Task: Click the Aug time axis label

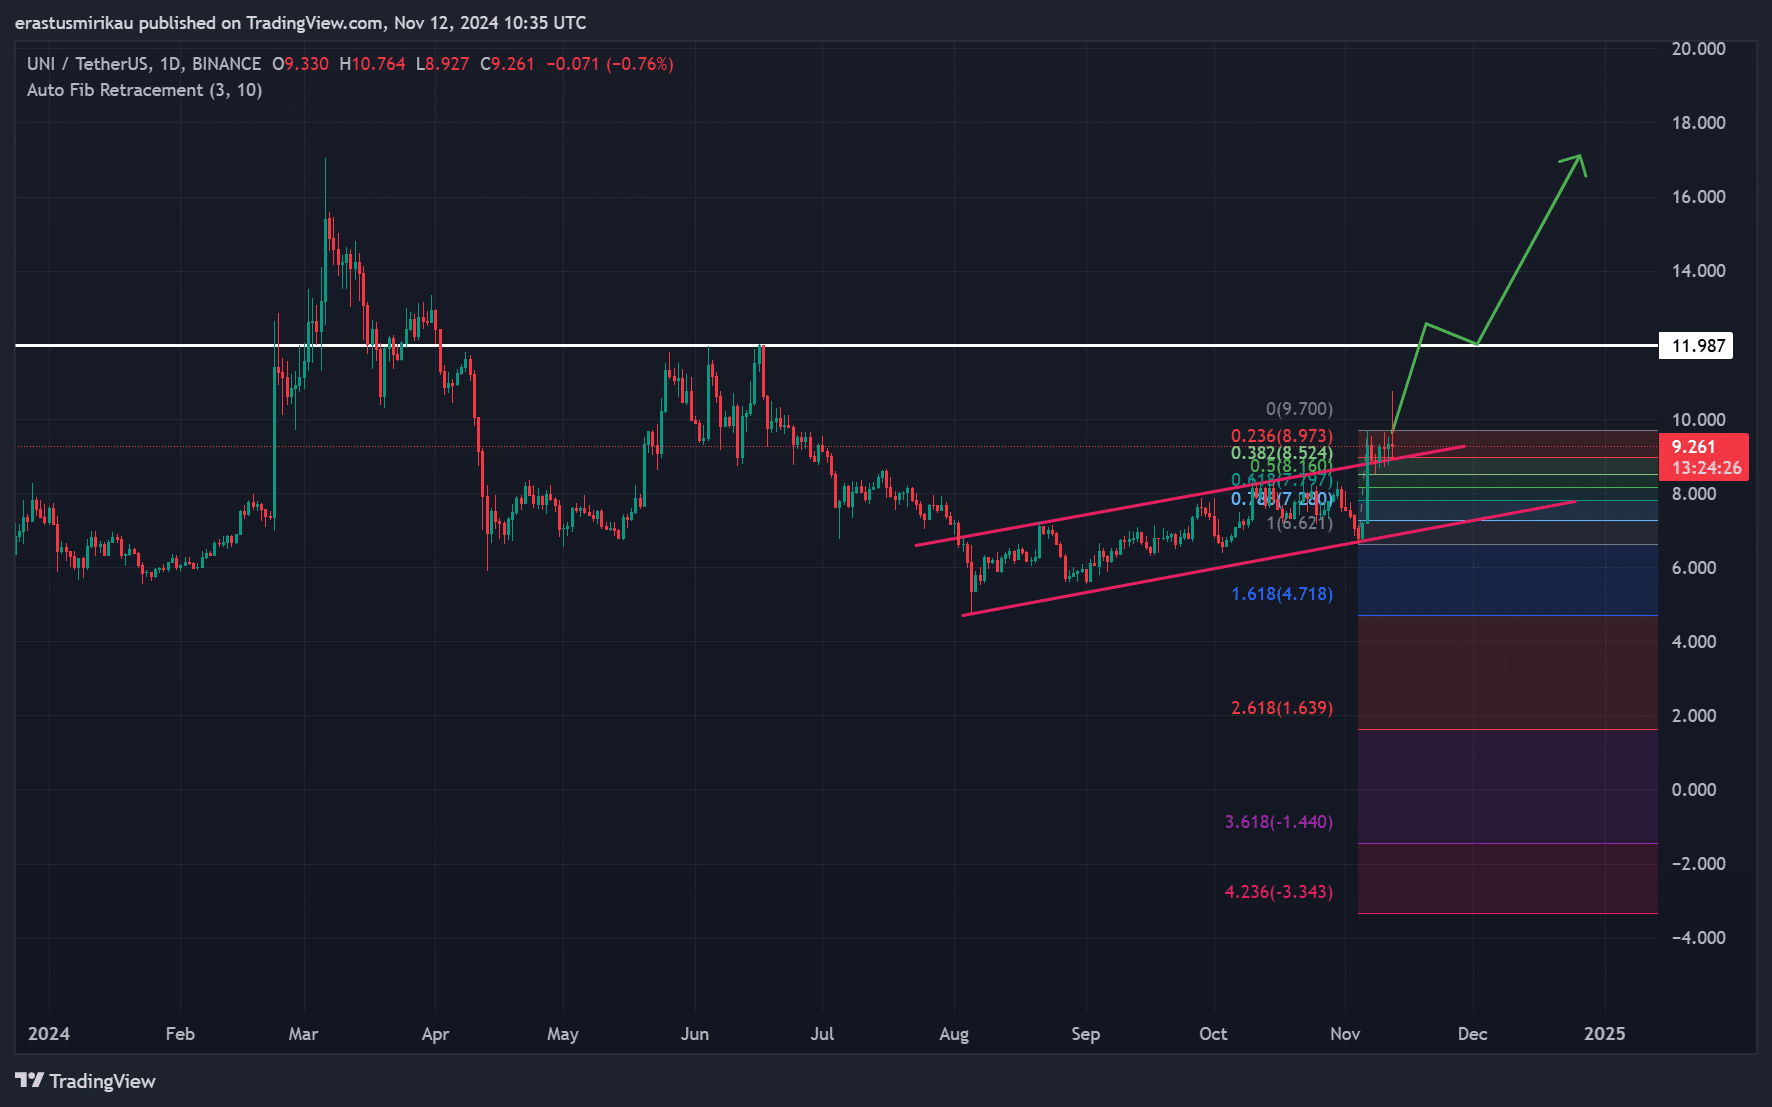Action: pyautogui.click(x=954, y=1034)
